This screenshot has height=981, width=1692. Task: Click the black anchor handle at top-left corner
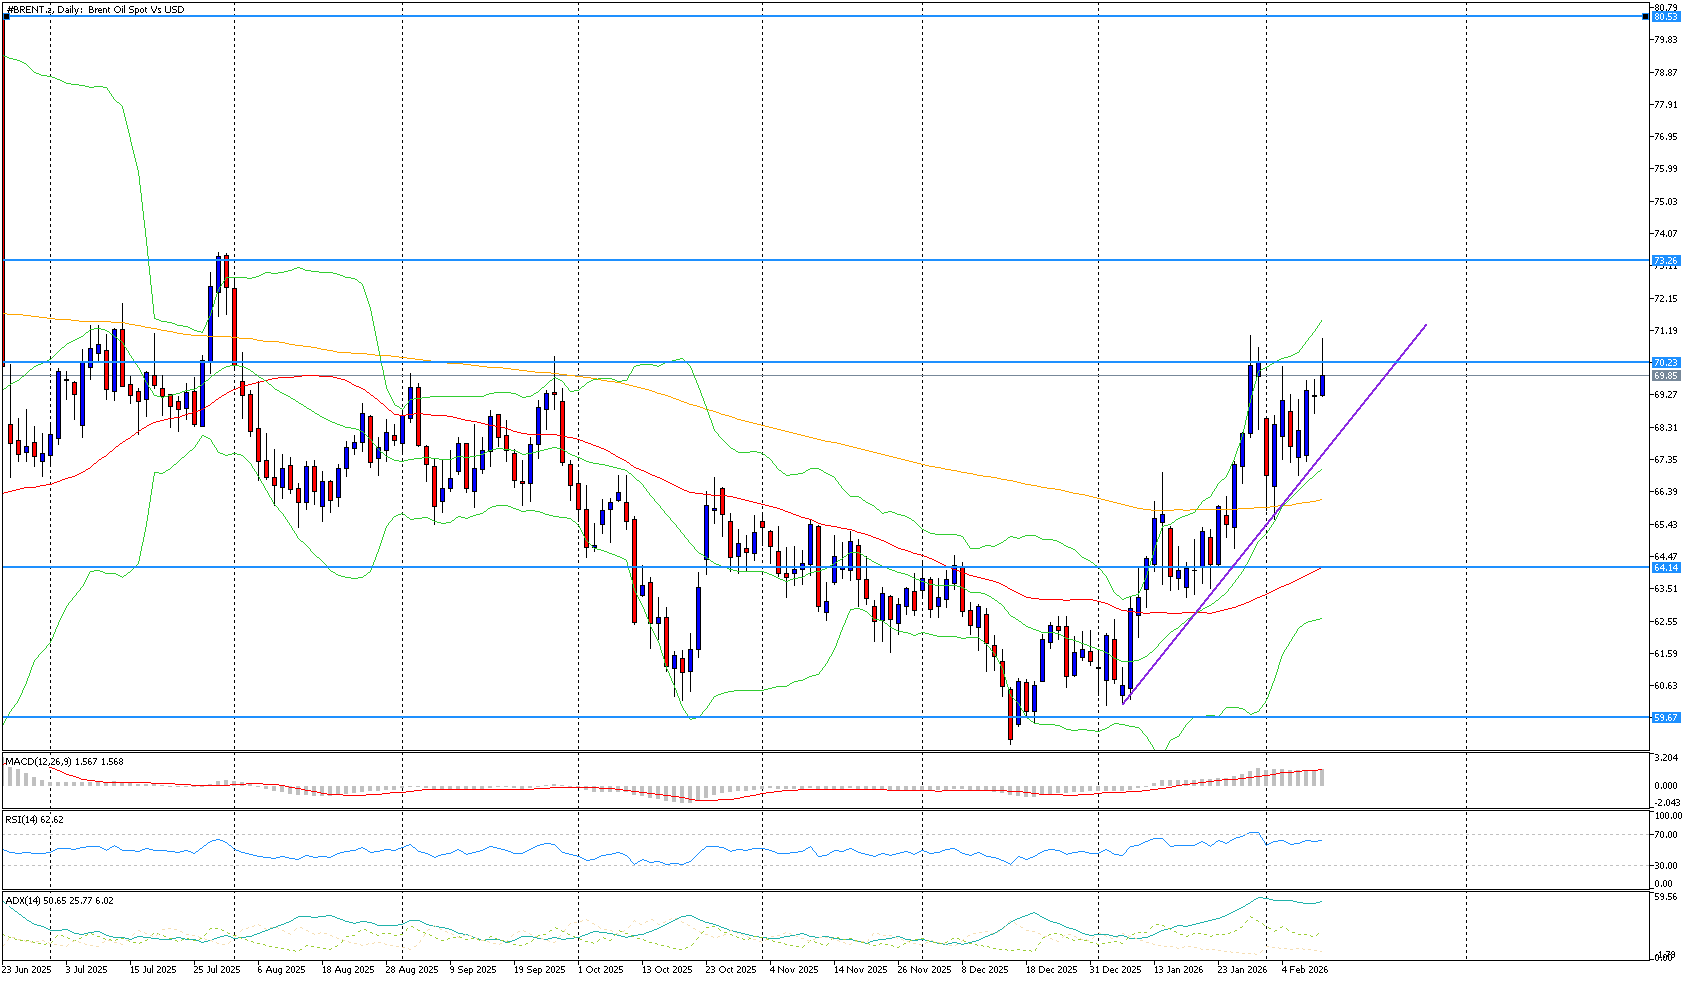click(7, 16)
